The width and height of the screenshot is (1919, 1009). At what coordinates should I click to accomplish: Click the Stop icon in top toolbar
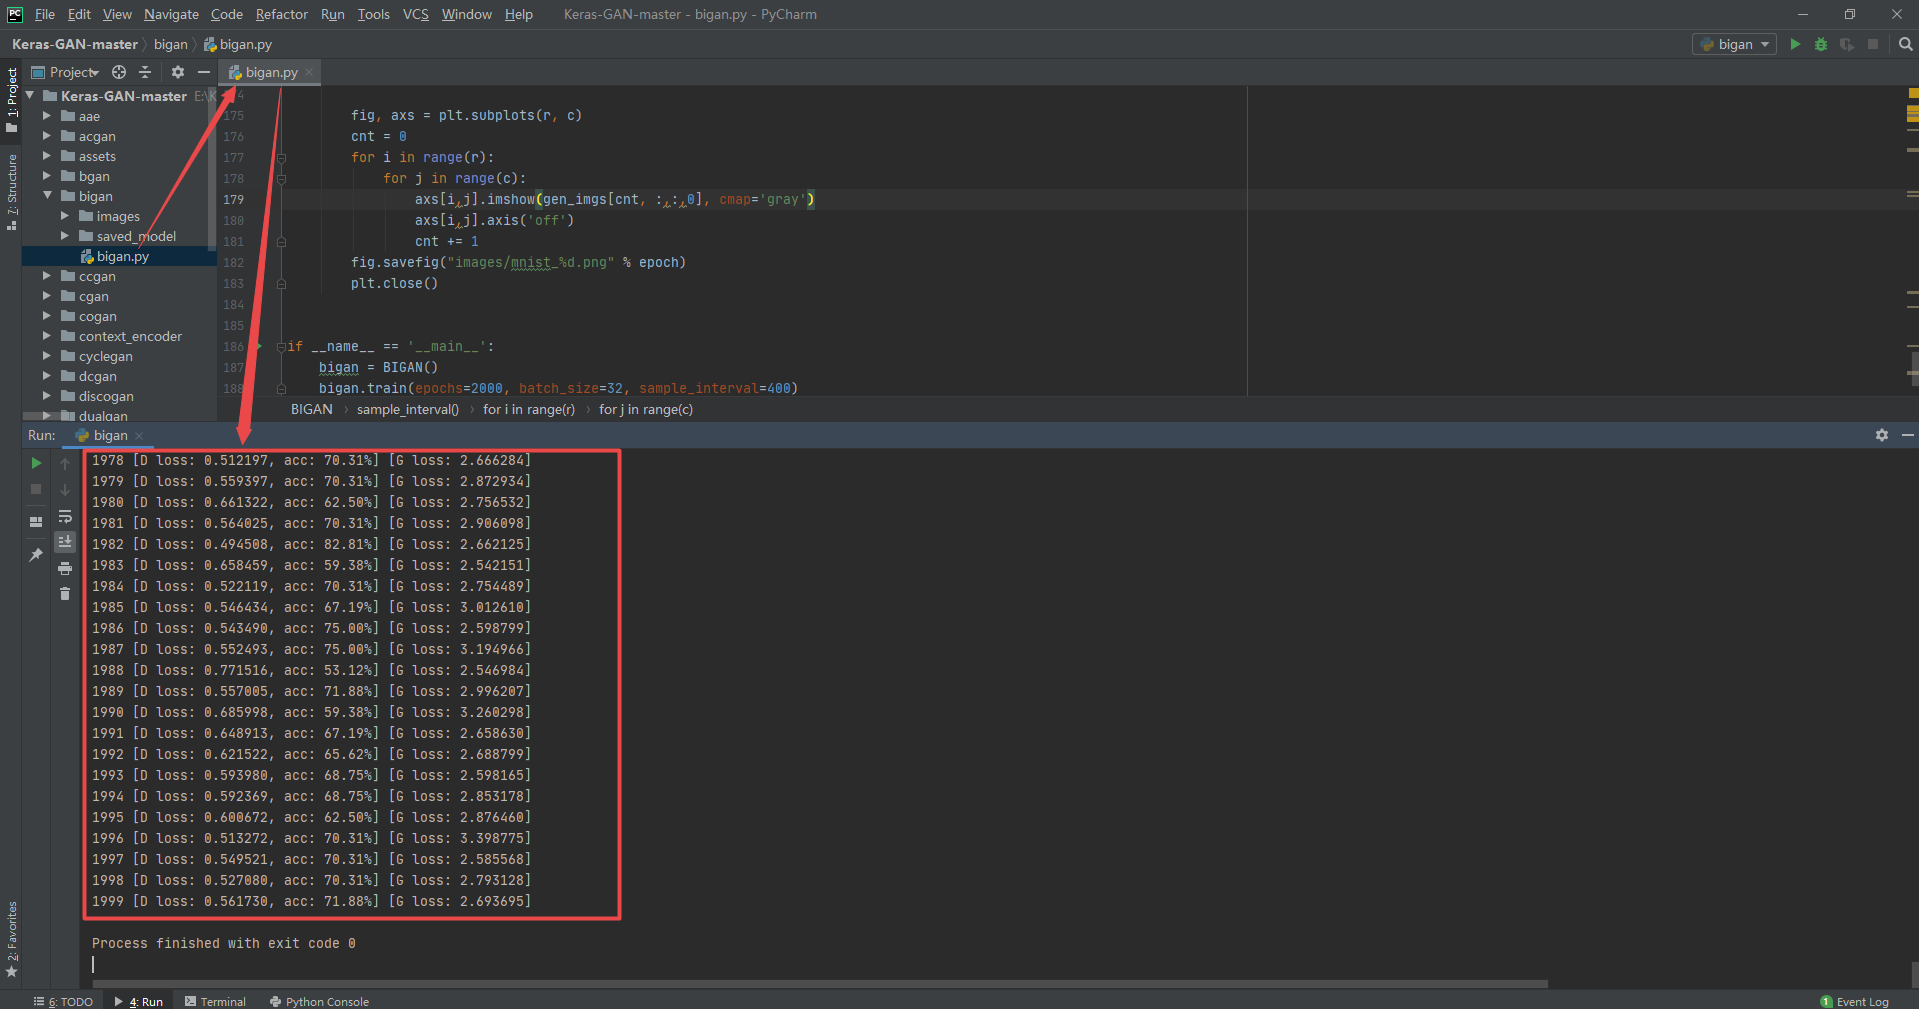coord(1873,44)
